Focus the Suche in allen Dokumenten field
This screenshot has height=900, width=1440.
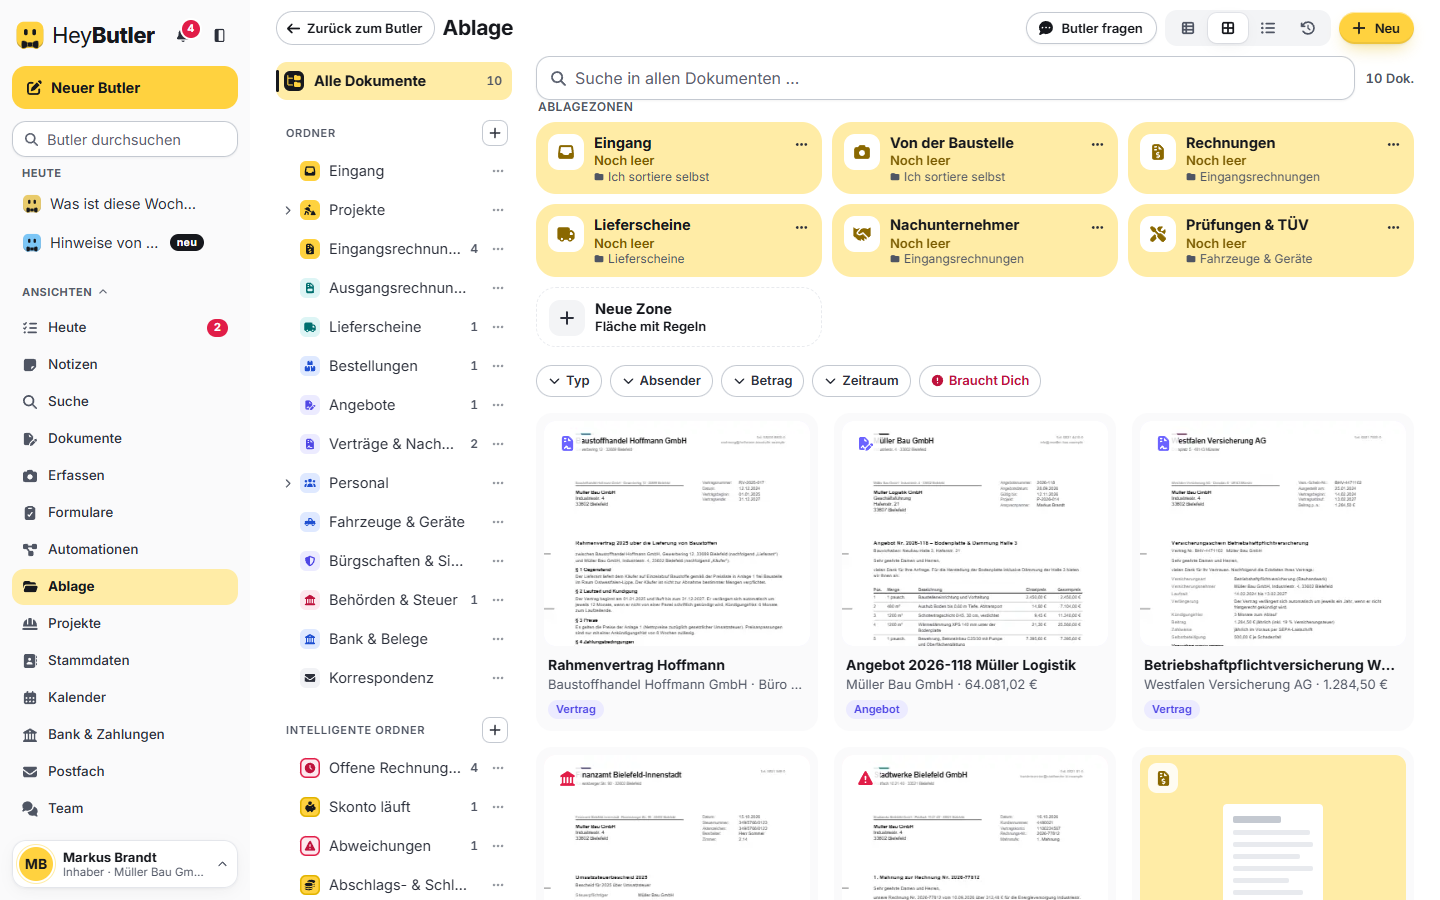[x=945, y=78]
